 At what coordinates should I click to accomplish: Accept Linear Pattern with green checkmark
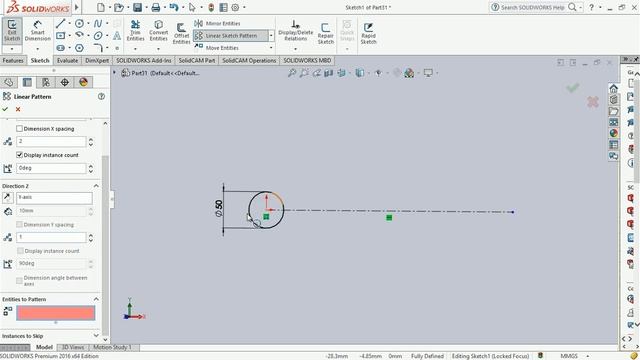point(5,109)
